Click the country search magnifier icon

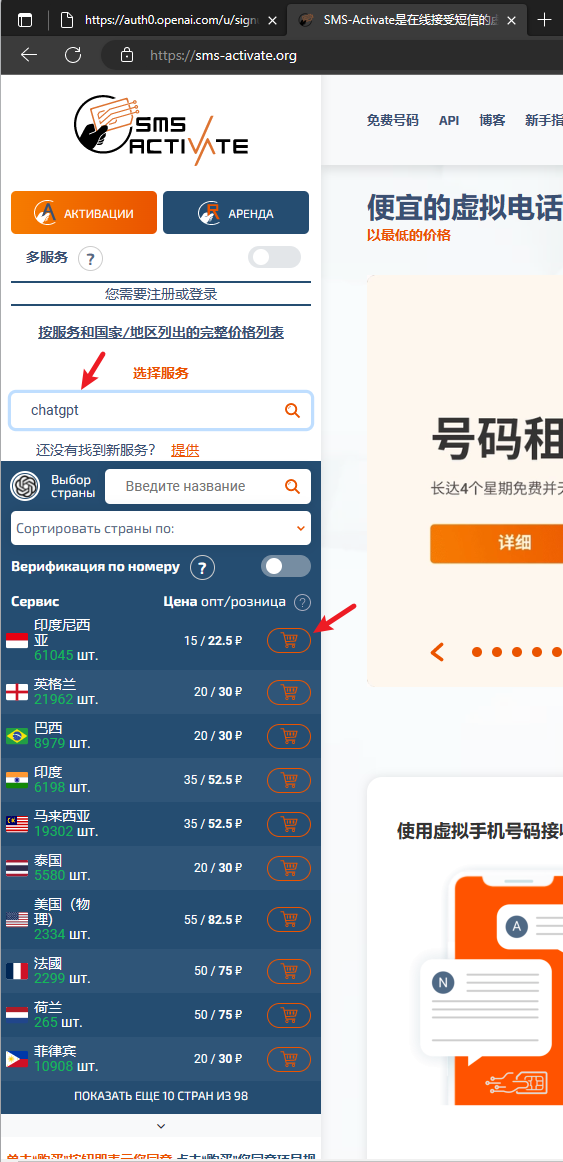click(293, 486)
